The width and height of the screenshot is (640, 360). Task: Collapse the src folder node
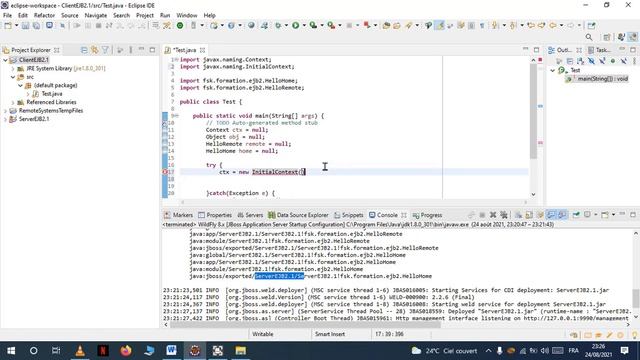click(x=13, y=77)
